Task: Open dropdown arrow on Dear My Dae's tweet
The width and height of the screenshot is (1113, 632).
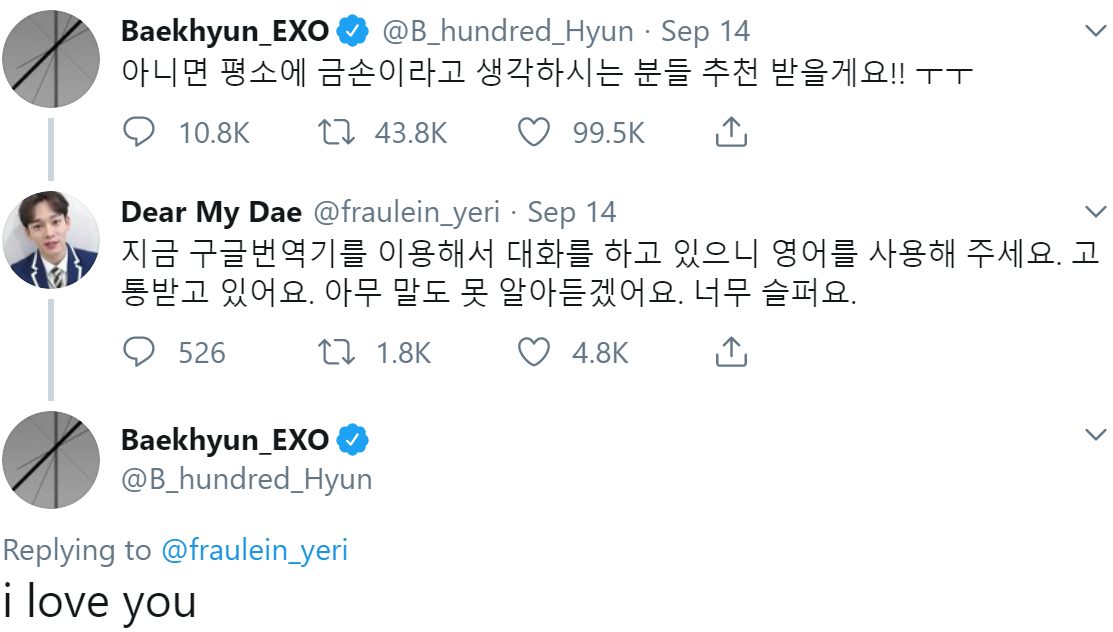Action: coord(1096,212)
